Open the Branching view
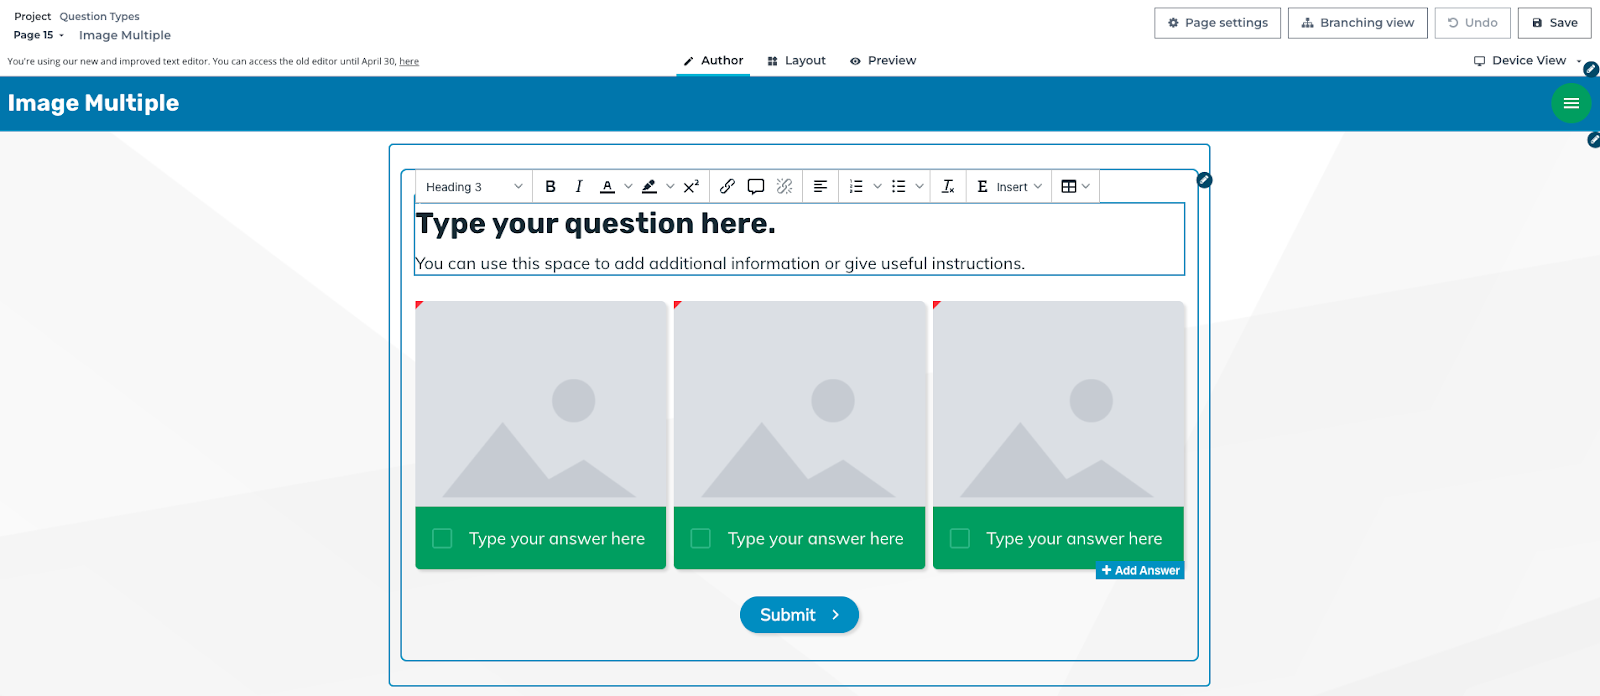This screenshot has height=696, width=1600. pos(1357,23)
